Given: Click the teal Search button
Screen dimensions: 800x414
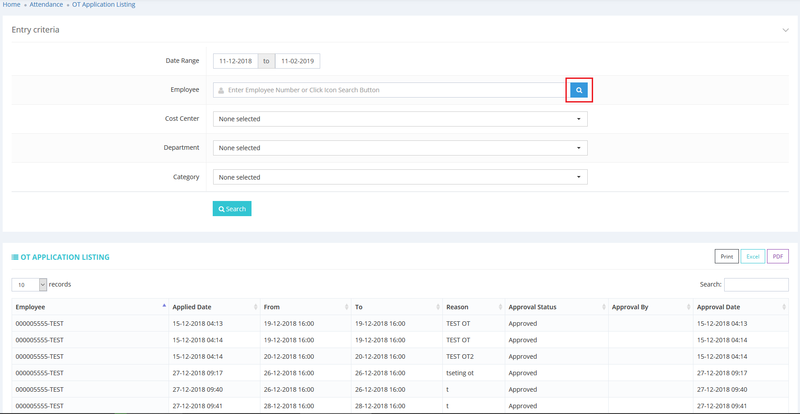Looking at the screenshot, I should [x=232, y=209].
